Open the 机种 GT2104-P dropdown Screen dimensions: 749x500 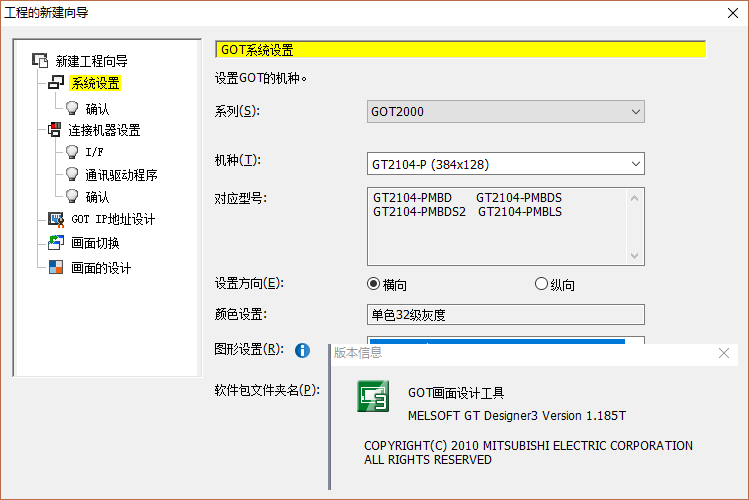coord(506,164)
